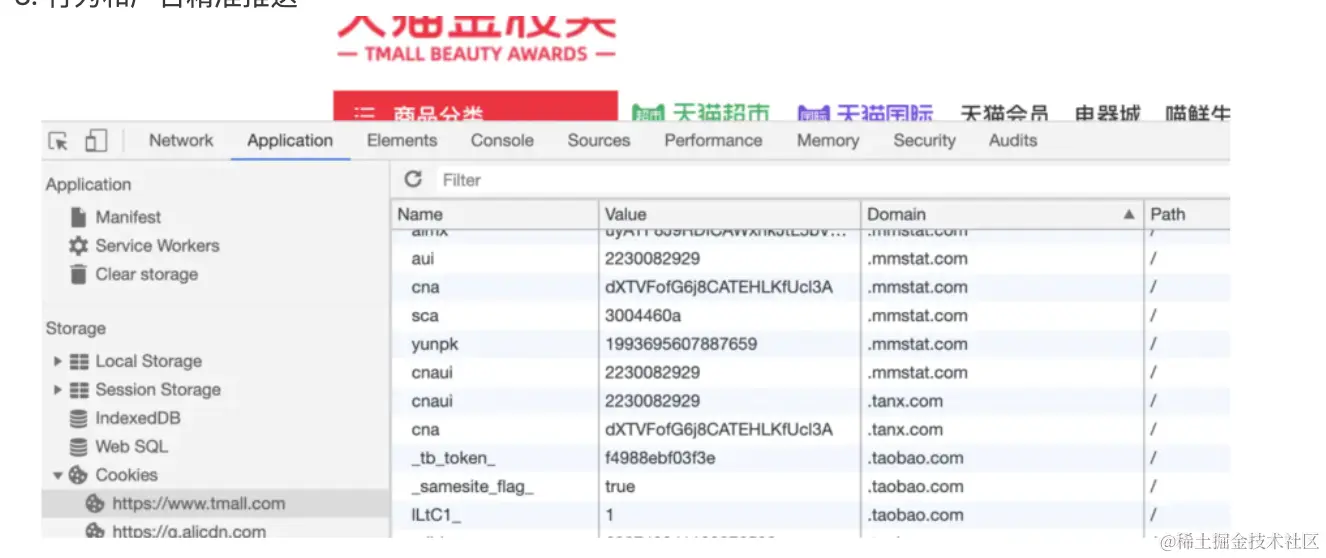The height and width of the screenshot is (558, 1326).
Task: Click the .taobao.com domain in _tb_token_ row
Action: 915,458
